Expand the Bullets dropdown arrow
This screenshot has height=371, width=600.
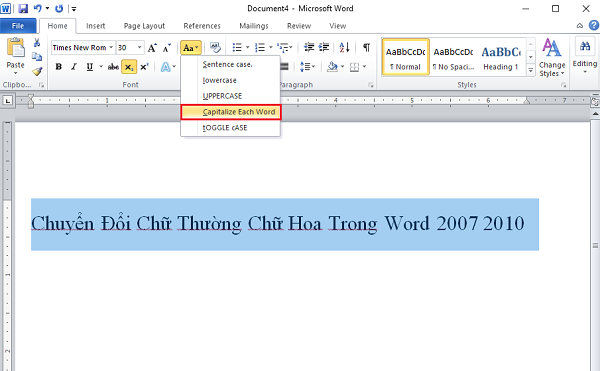pos(247,47)
